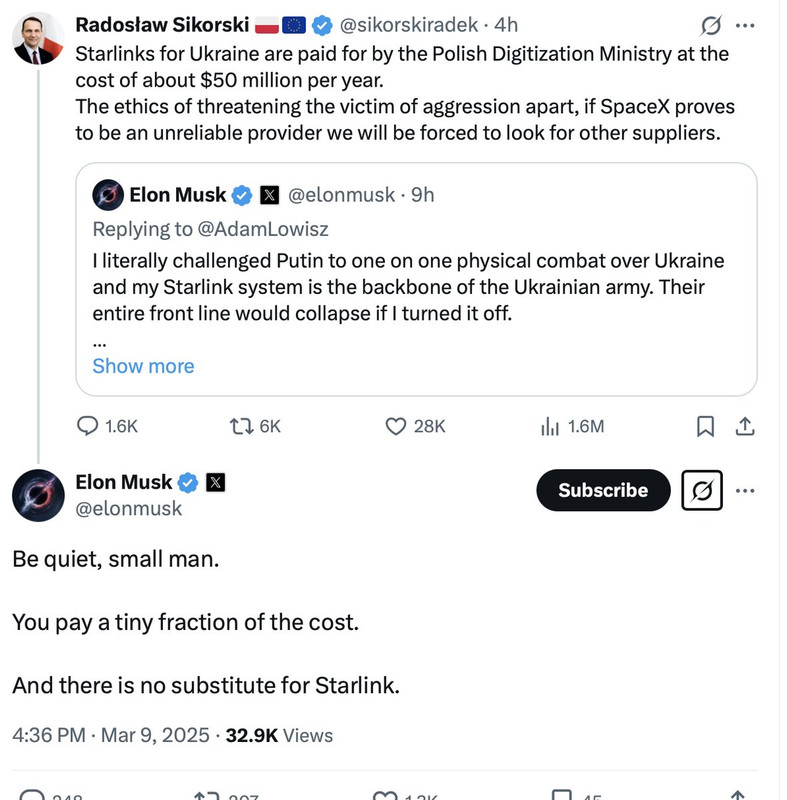Click the X affiliation badge next to Elon Musk
Screen dimensions: 787x800
point(215,483)
